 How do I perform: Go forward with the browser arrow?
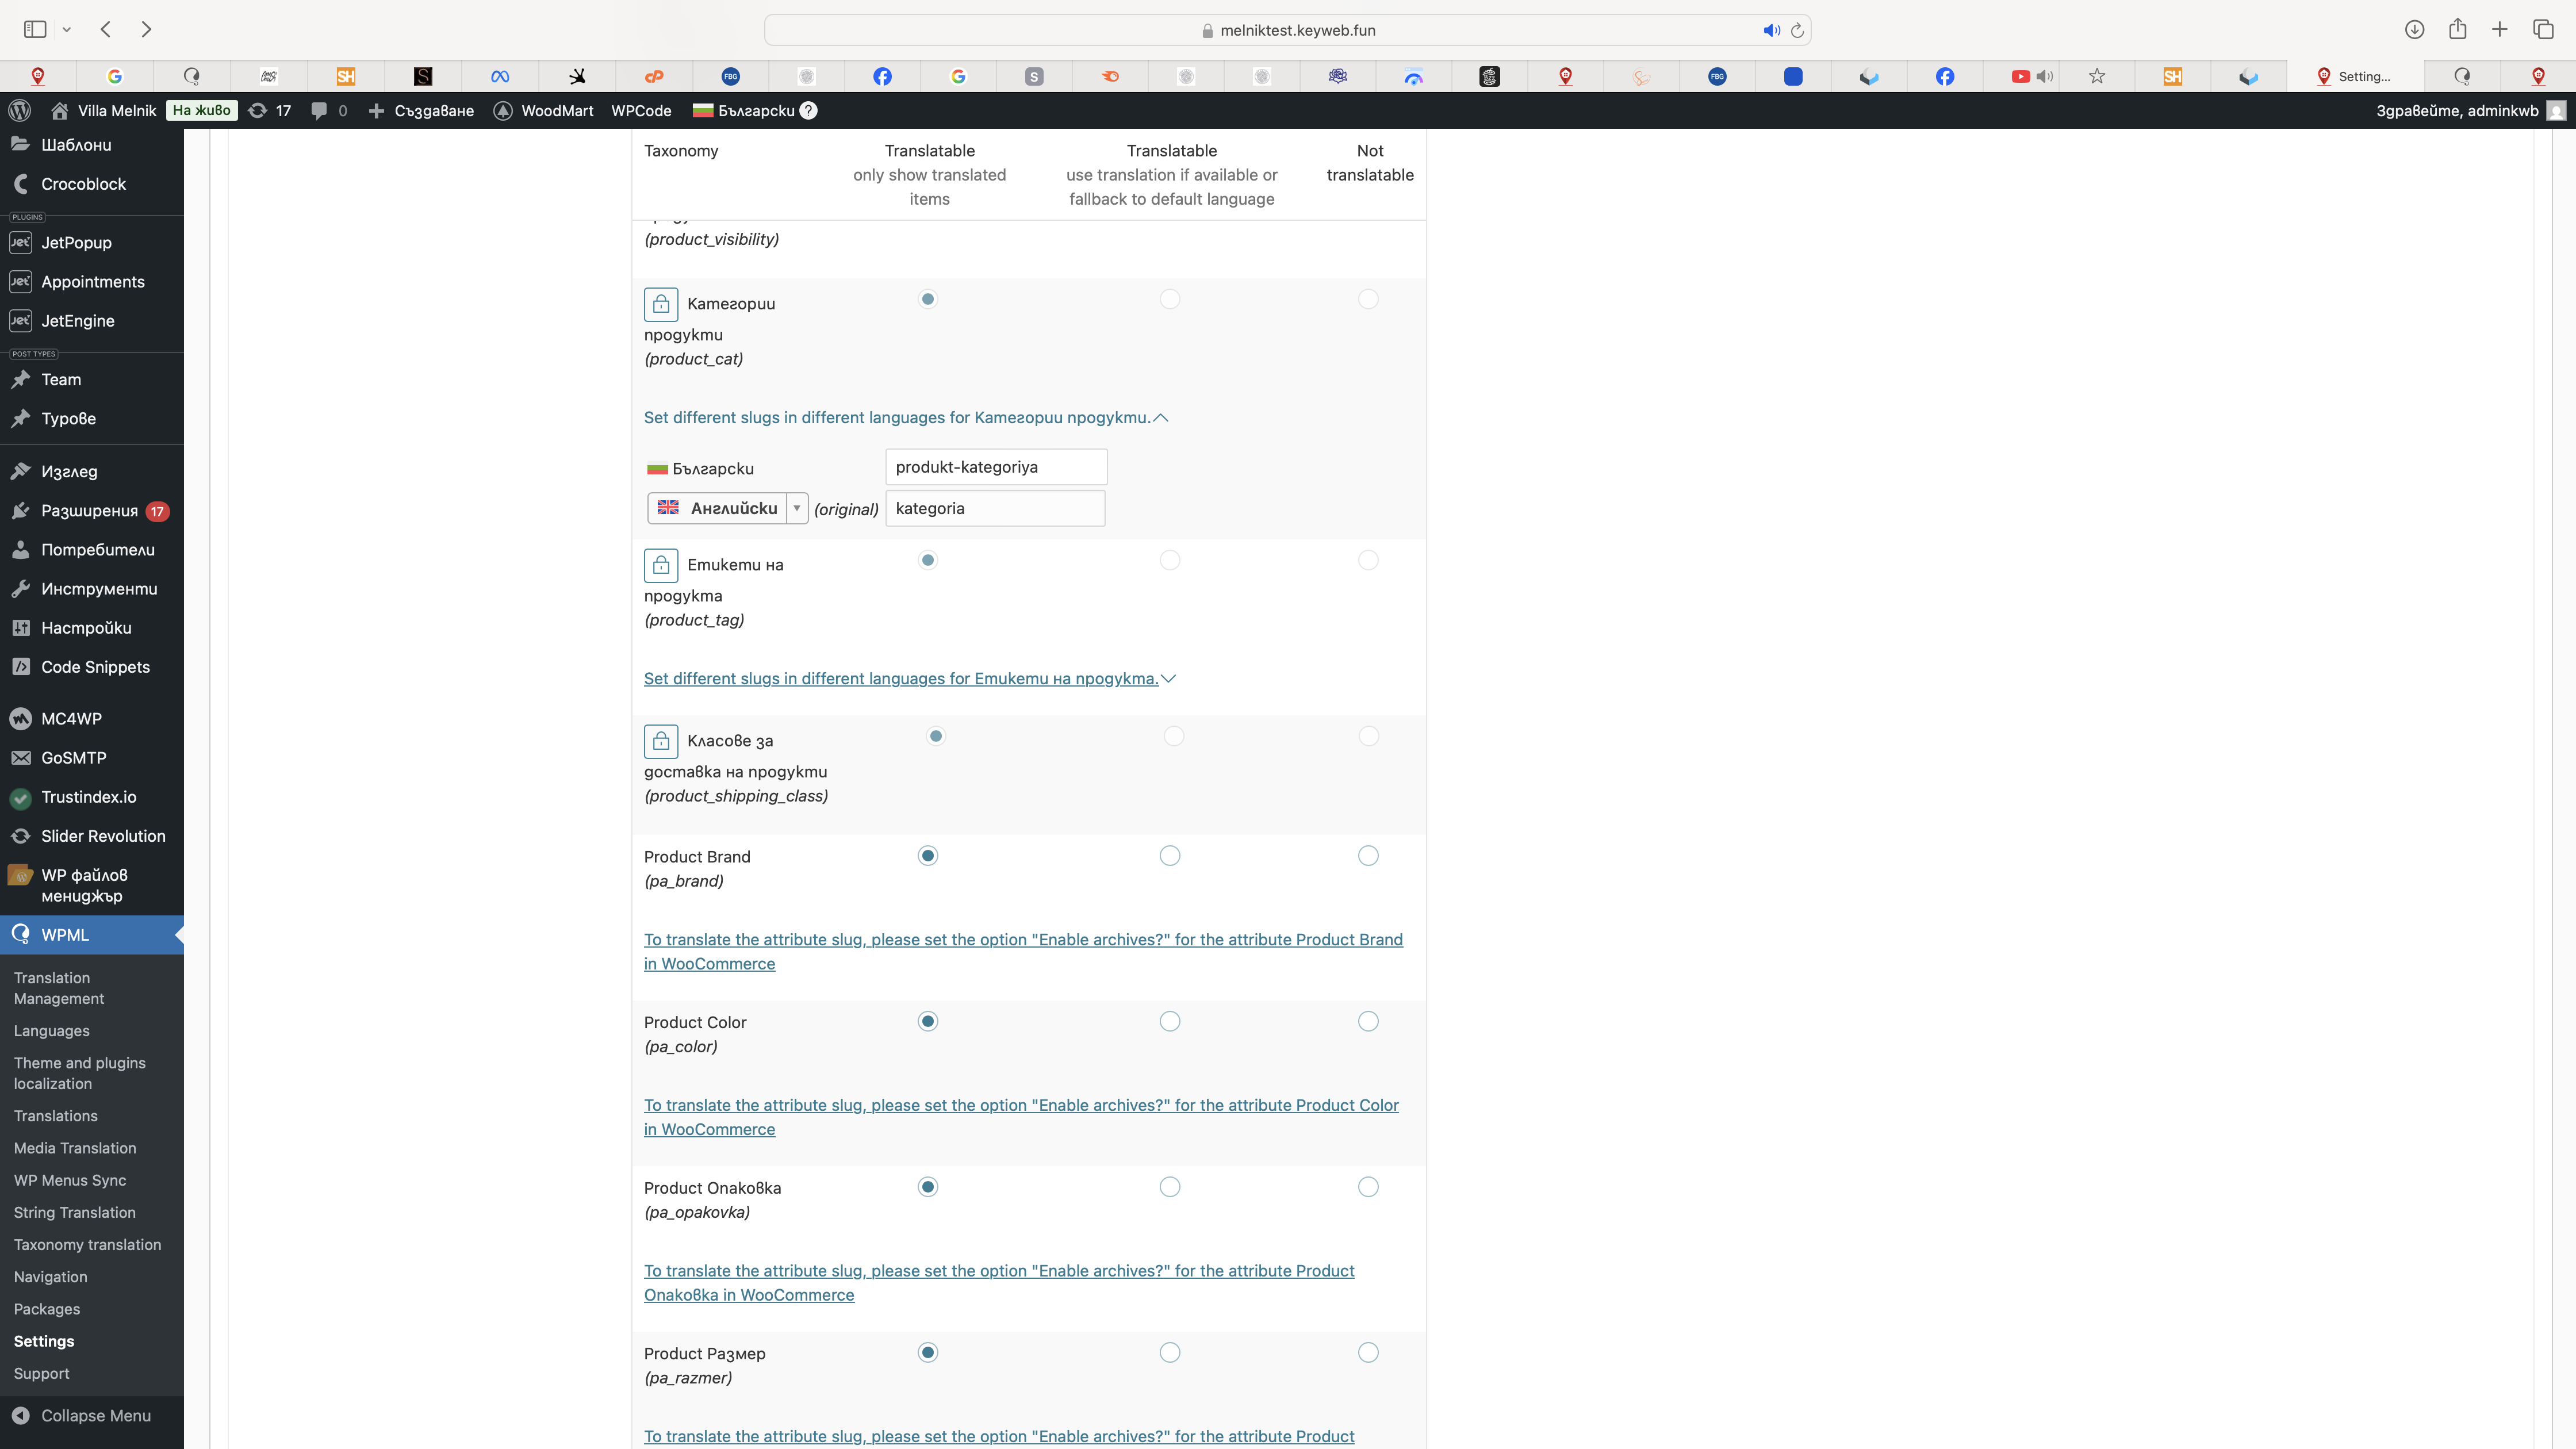tap(146, 30)
